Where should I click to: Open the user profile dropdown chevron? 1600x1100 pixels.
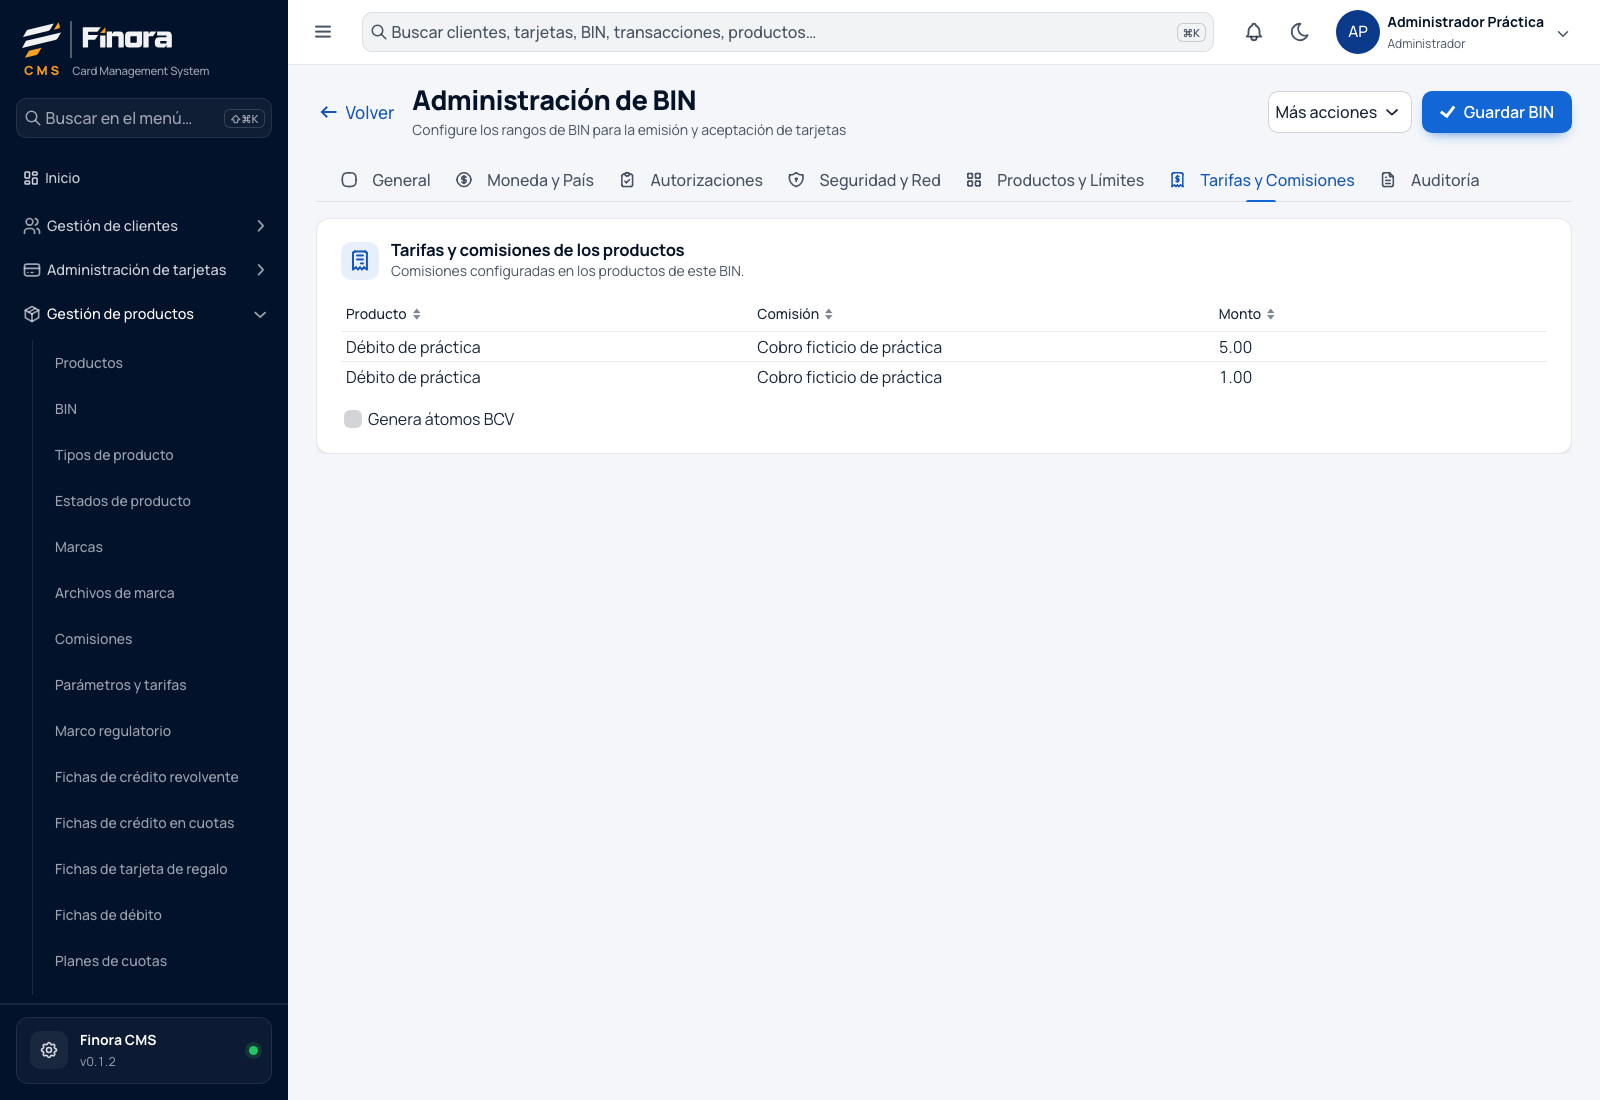click(x=1563, y=33)
